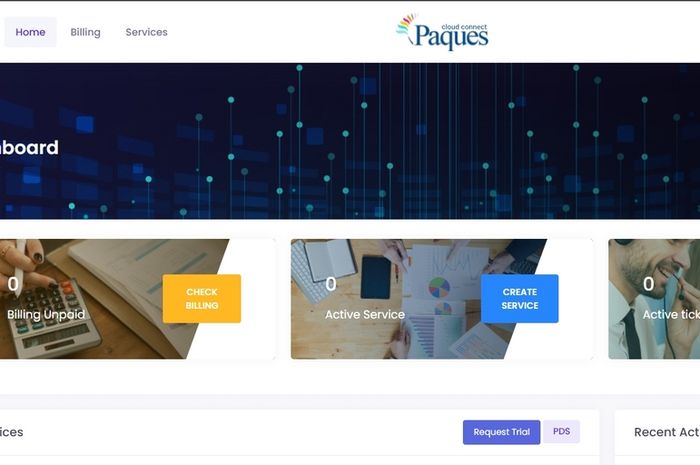Go to the Services menu item
700x465 pixels.
click(146, 32)
